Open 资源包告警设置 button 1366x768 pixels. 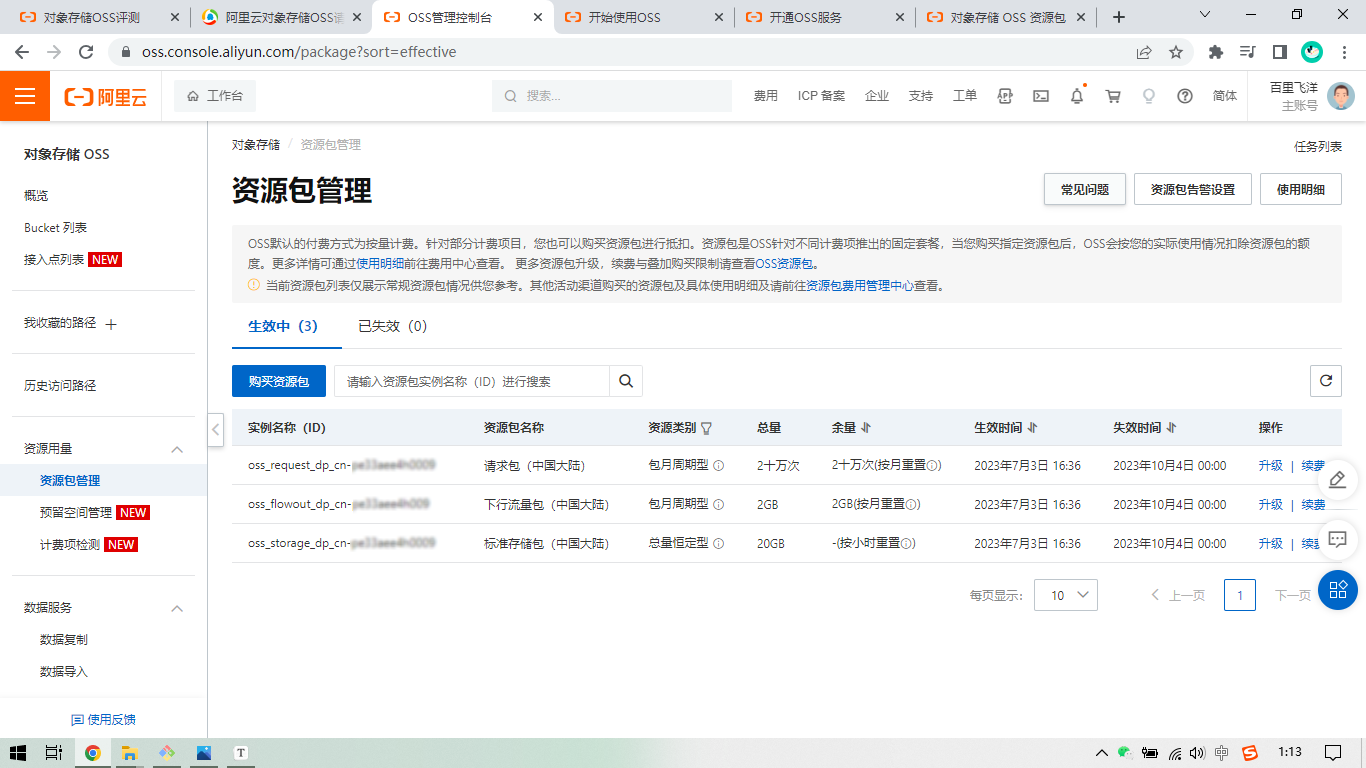tap(1192, 189)
